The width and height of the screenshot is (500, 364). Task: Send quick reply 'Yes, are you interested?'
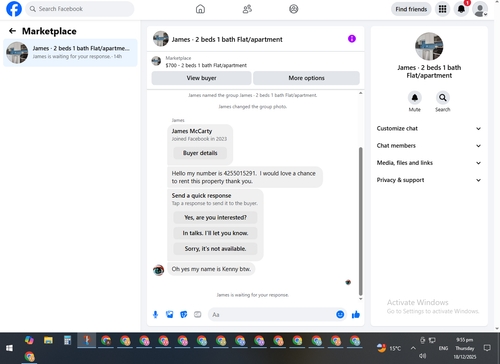point(215,218)
